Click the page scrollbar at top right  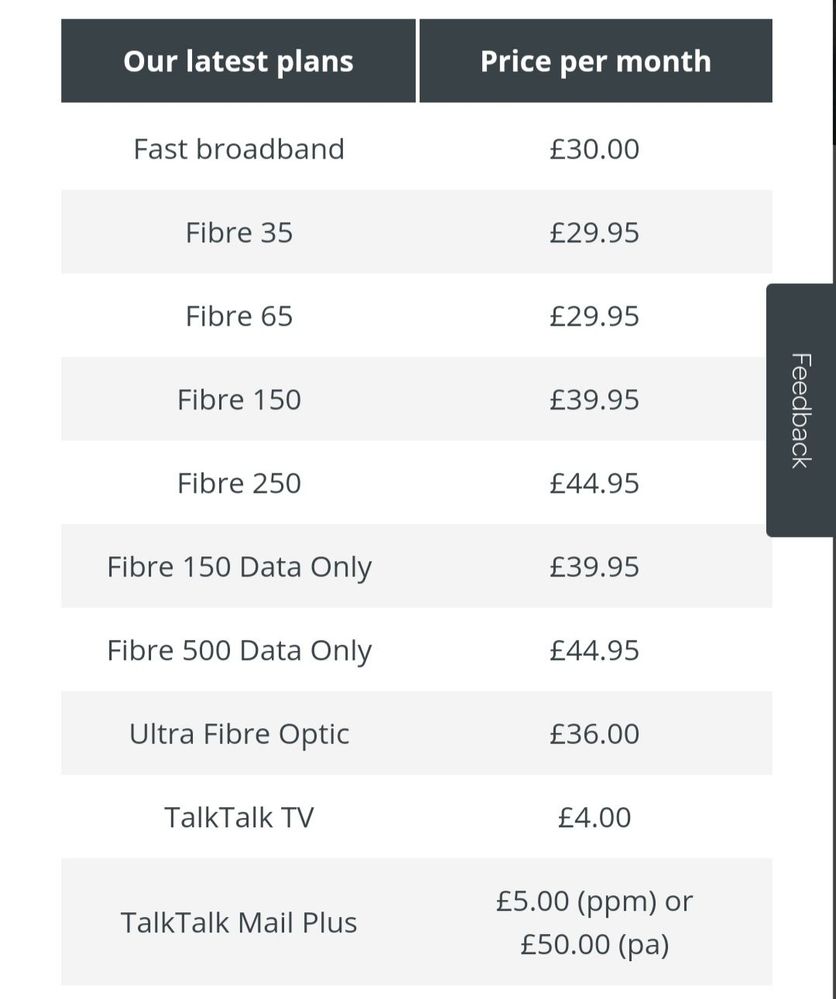(x=834, y=71)
